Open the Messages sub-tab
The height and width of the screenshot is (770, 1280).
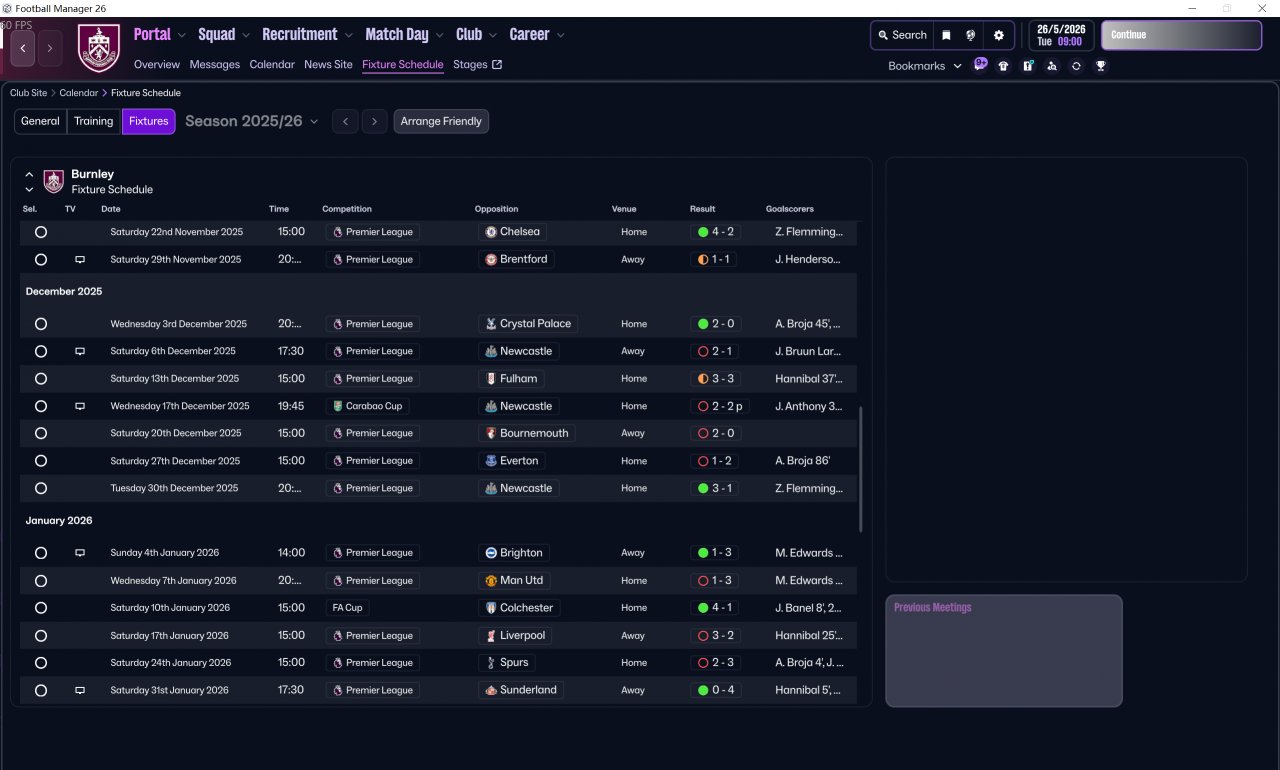click(215, 65)
